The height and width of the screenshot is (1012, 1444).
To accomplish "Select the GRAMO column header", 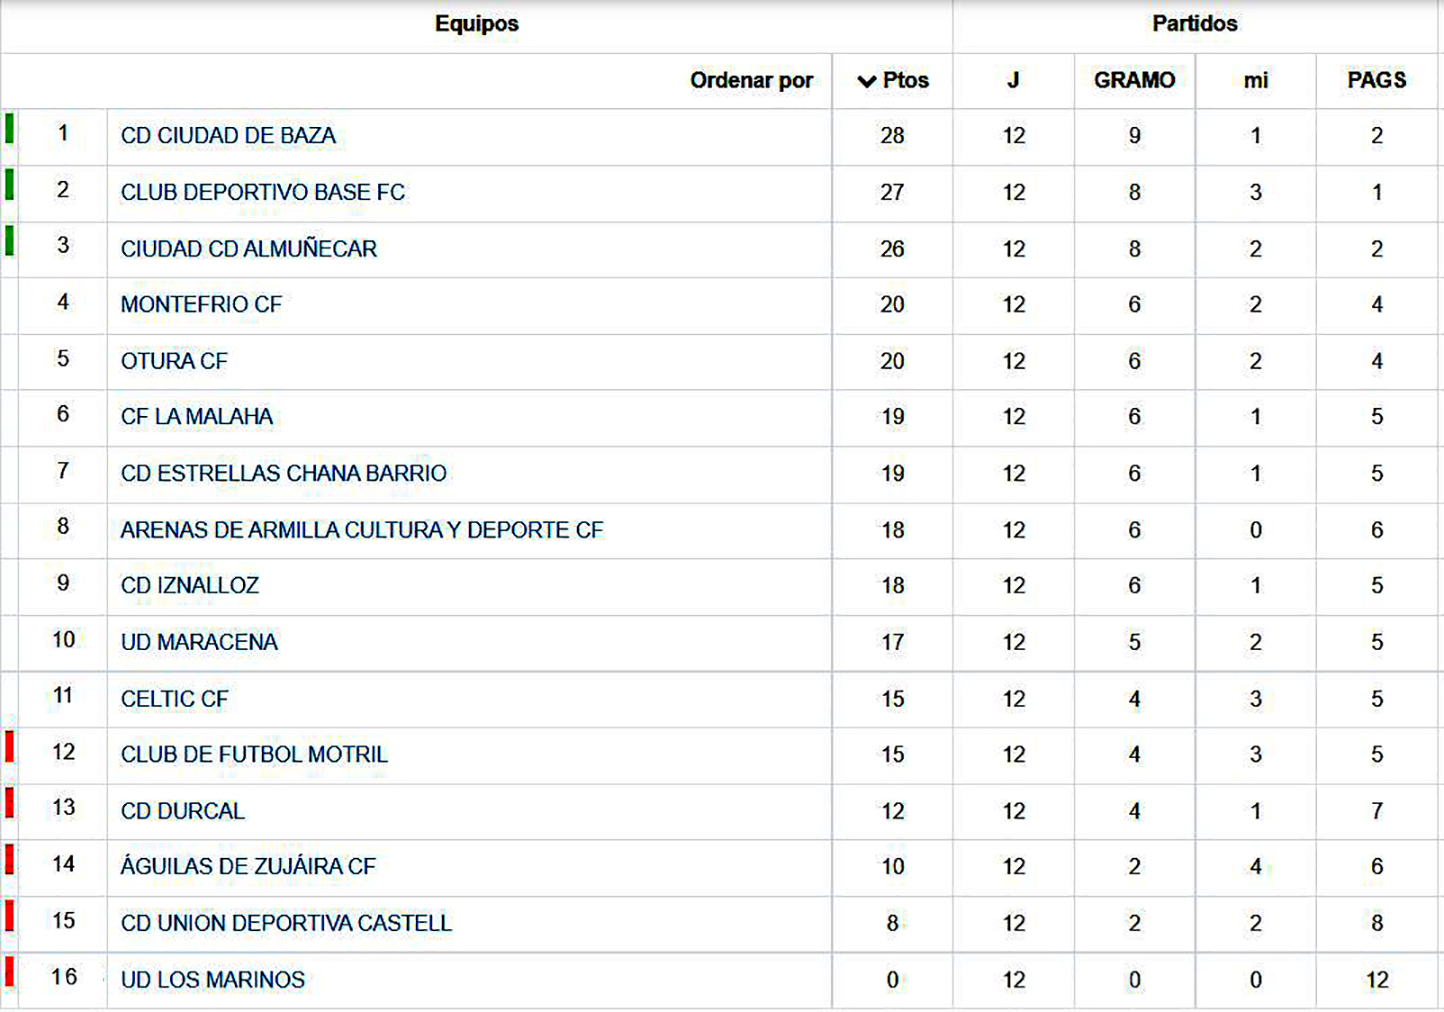I will [x=1134, y=81].
